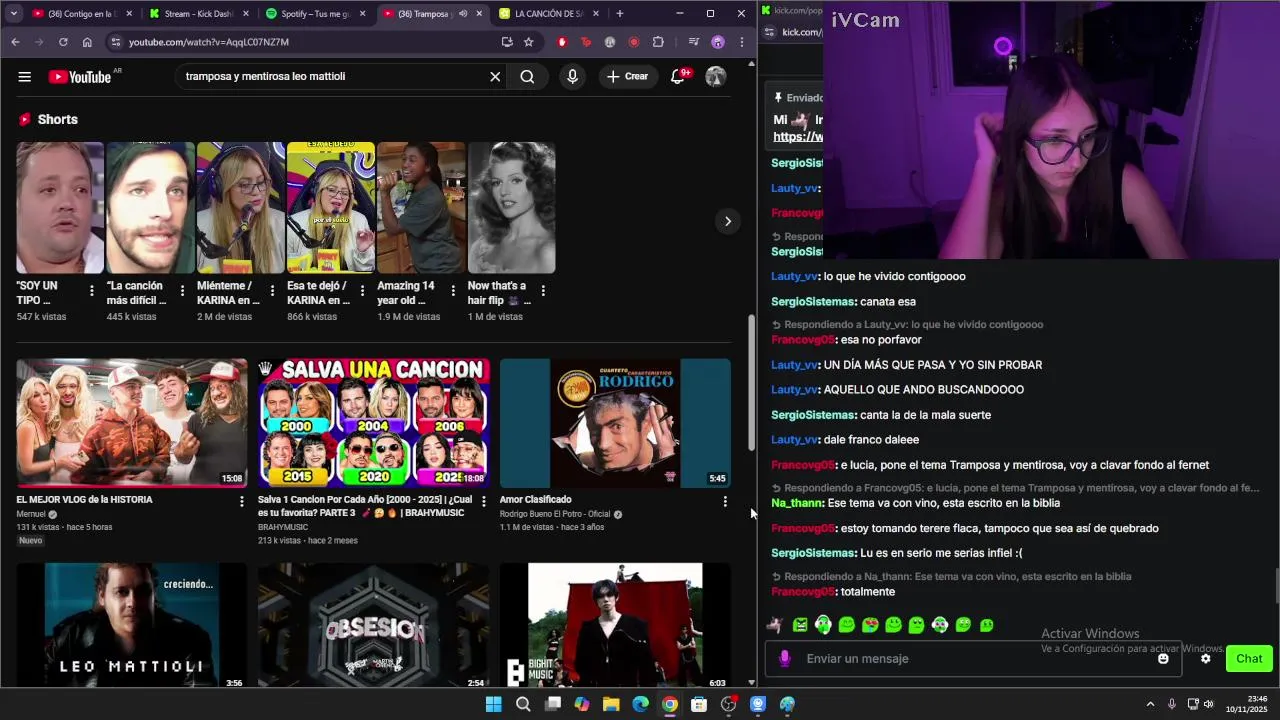Open options for "Now that's a hair flip" short

click(x=543, y=291)
